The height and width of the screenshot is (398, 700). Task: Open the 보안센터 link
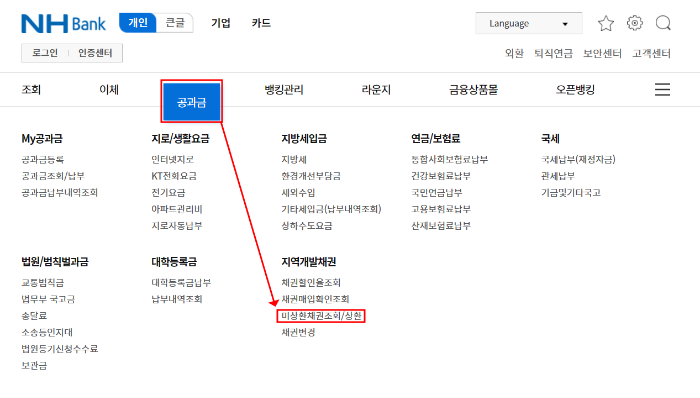602,54
